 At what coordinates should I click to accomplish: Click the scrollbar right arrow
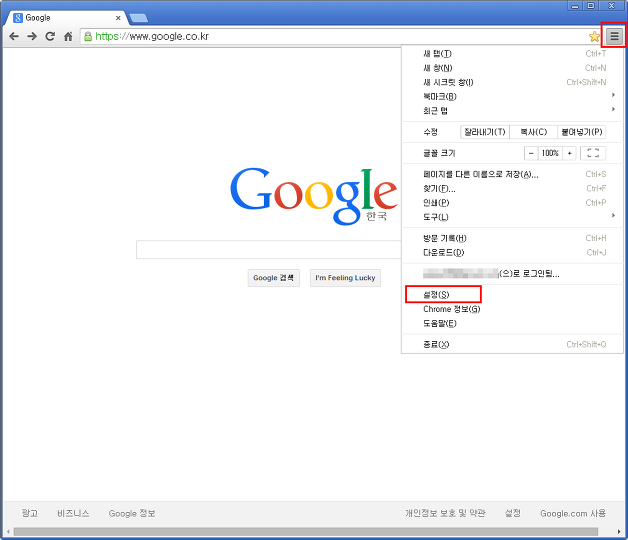(619, 532)
